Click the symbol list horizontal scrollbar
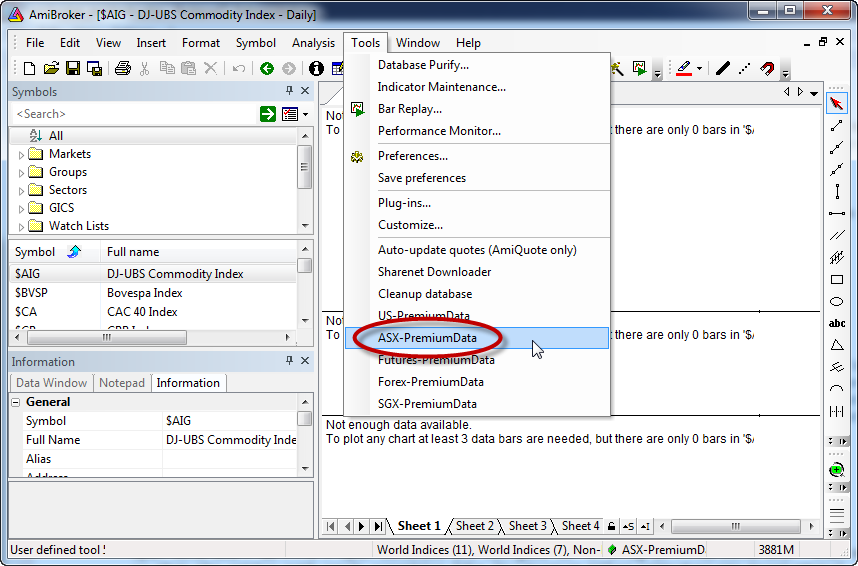The image size is (858, 566). pyautogui.click(x=107, y=337)
